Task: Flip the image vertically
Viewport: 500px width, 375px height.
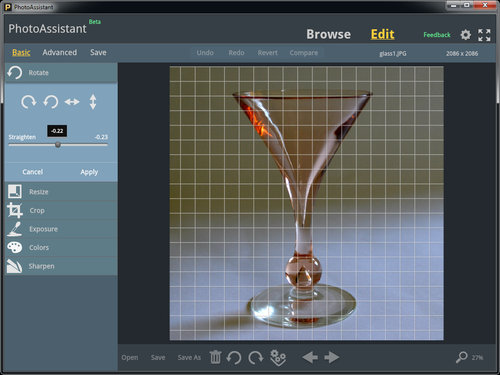Action: click(x=93, y=102)
